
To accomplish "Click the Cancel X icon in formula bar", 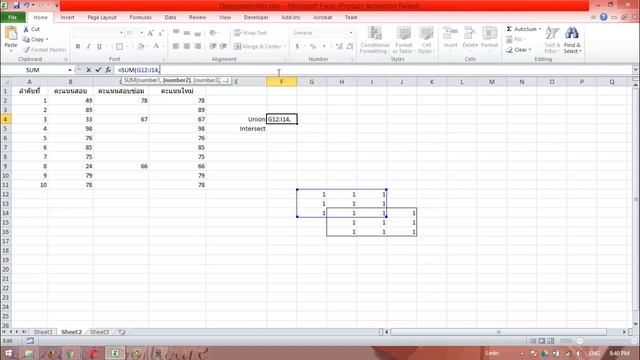I will (89, 70).
